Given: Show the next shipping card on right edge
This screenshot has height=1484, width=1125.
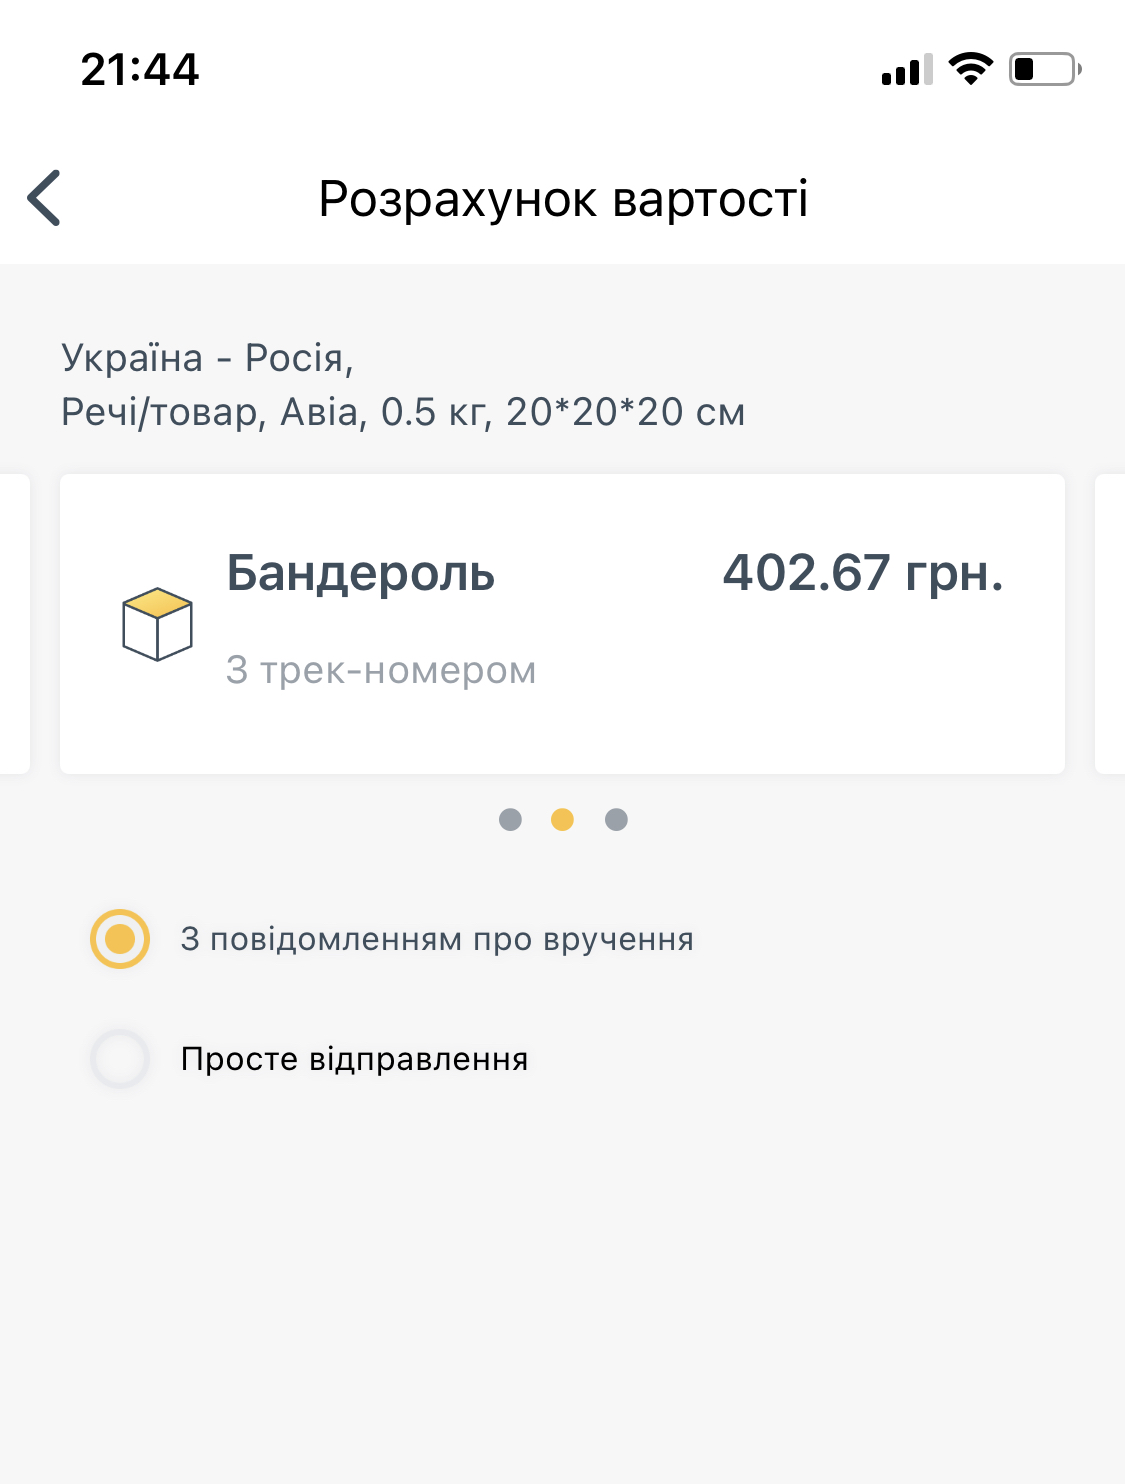Looking at the screenshot, I should click(1110, 624).
